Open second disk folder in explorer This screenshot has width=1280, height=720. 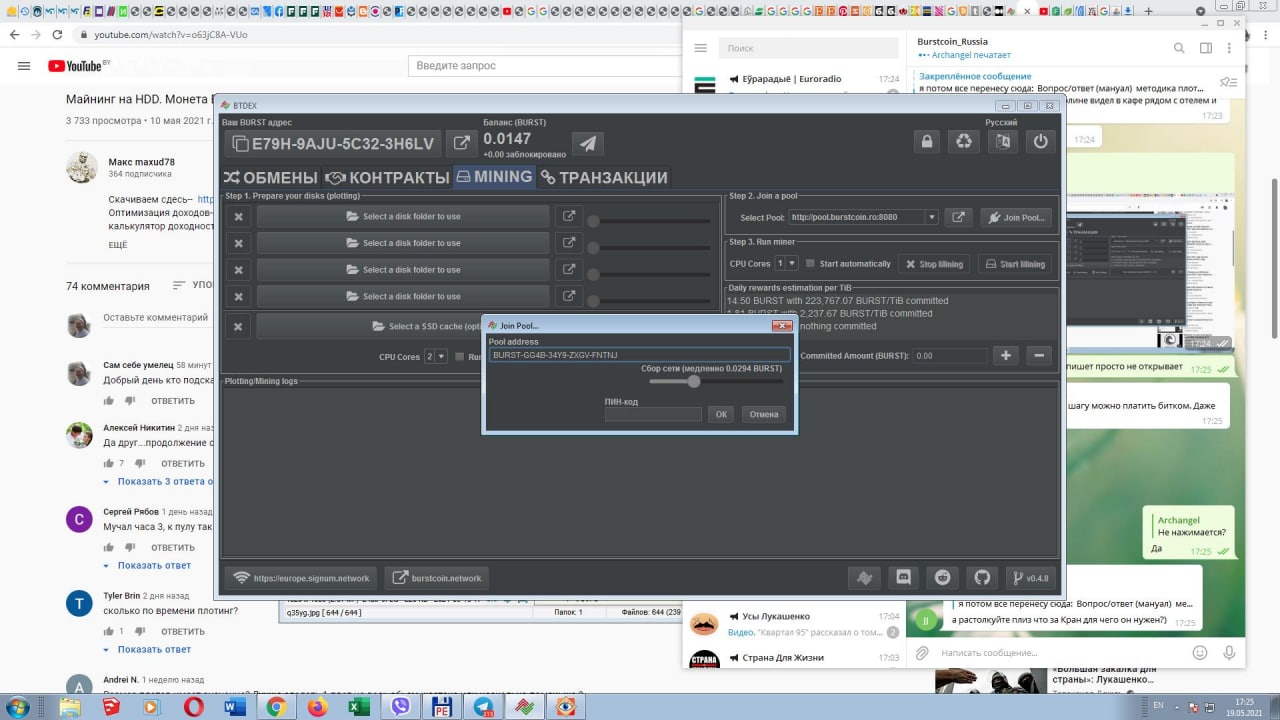click(569, 243)
